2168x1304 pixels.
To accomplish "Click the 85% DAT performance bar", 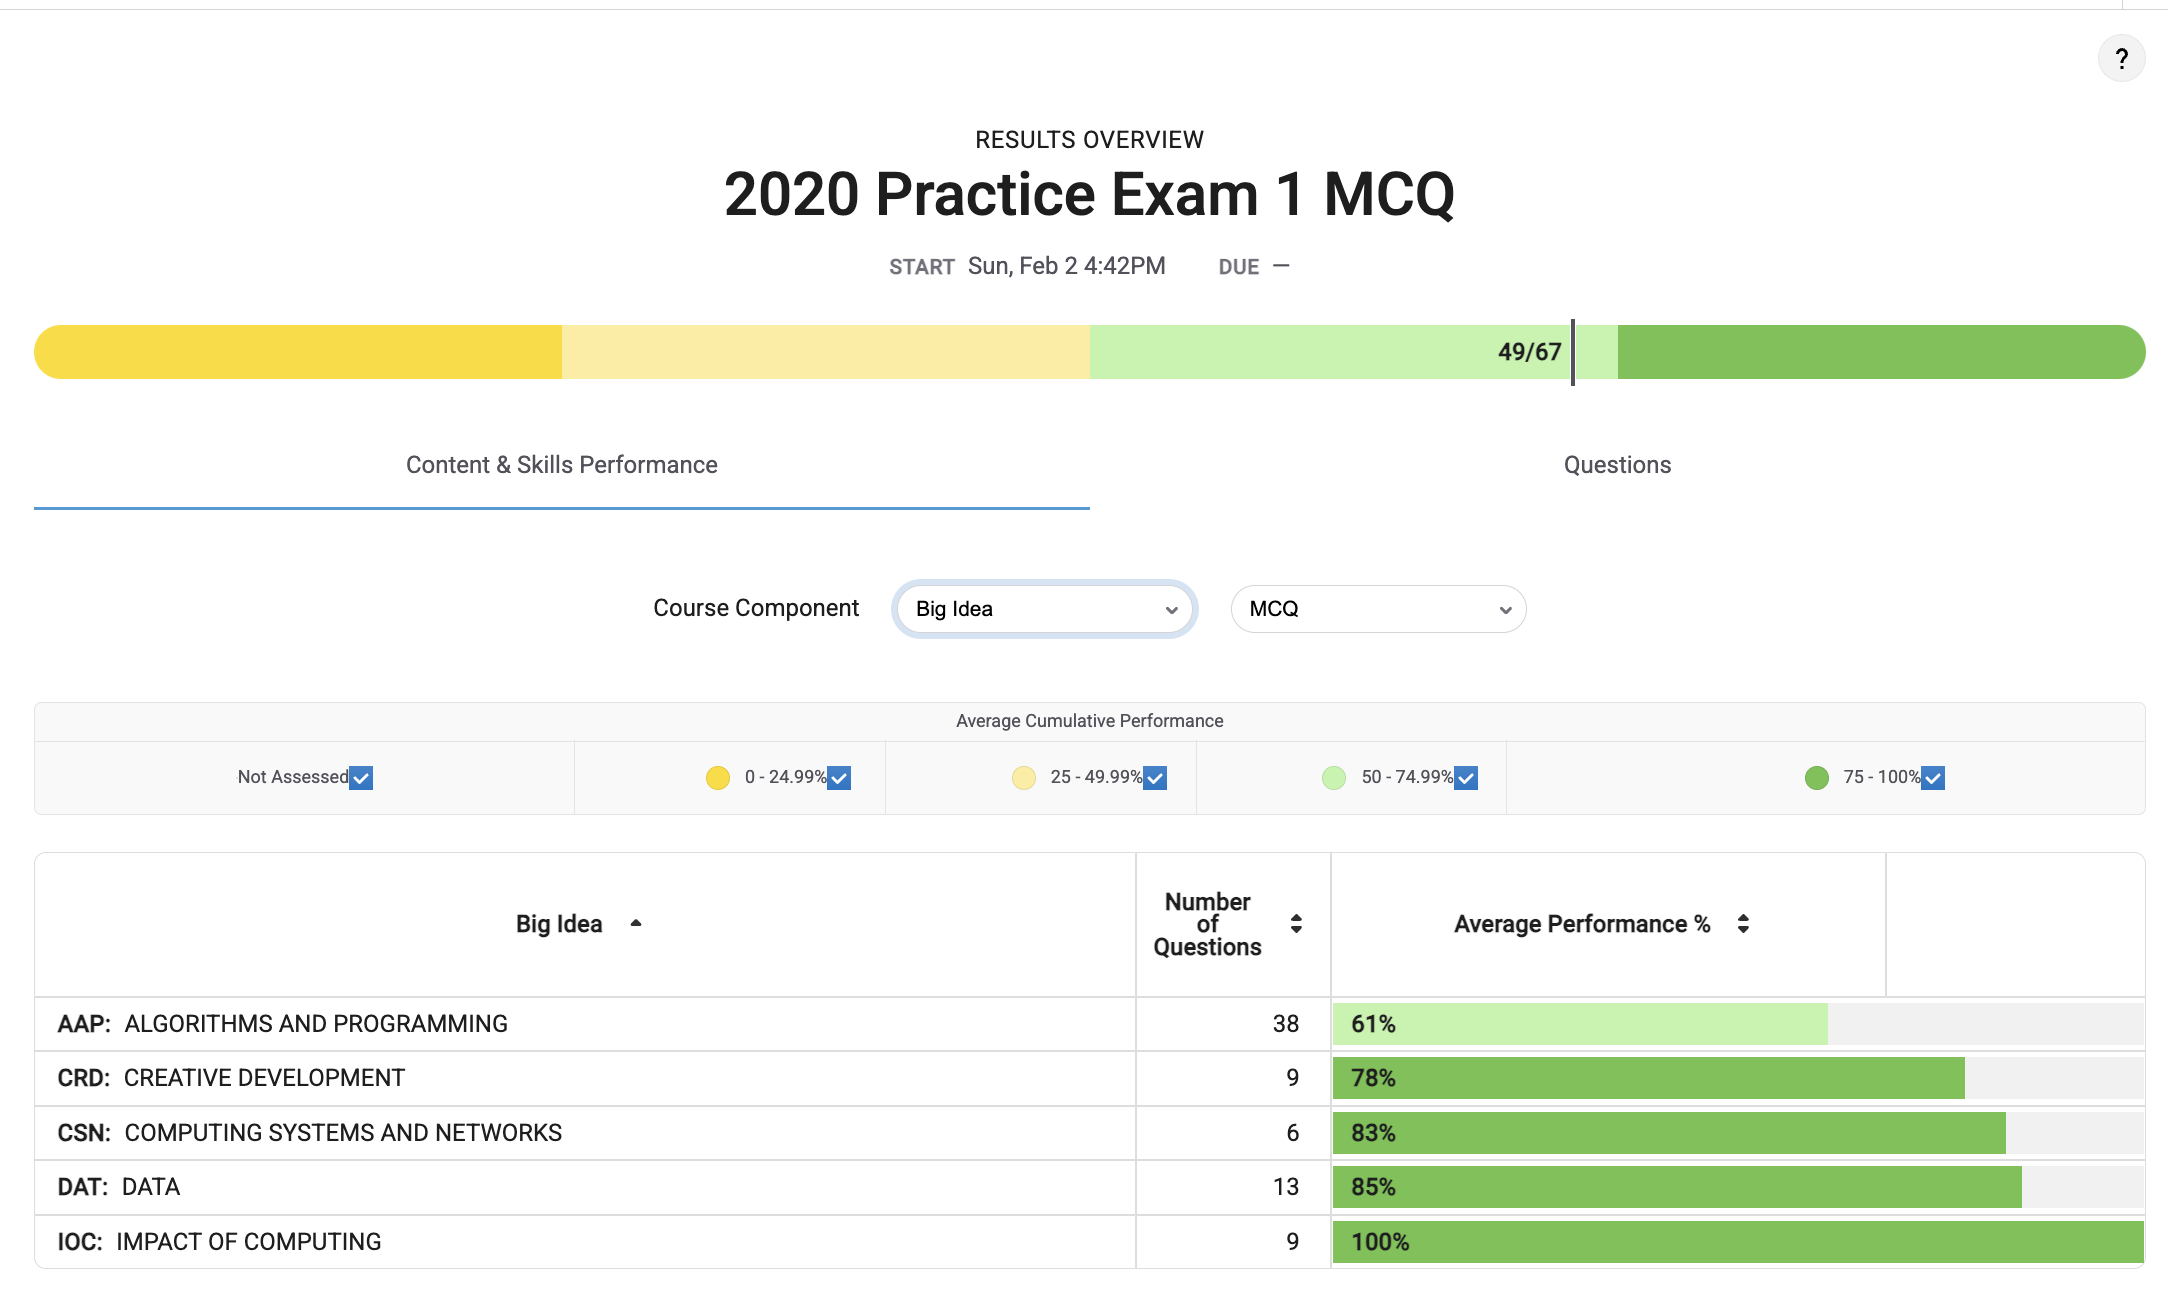I will [1677, 1187].
